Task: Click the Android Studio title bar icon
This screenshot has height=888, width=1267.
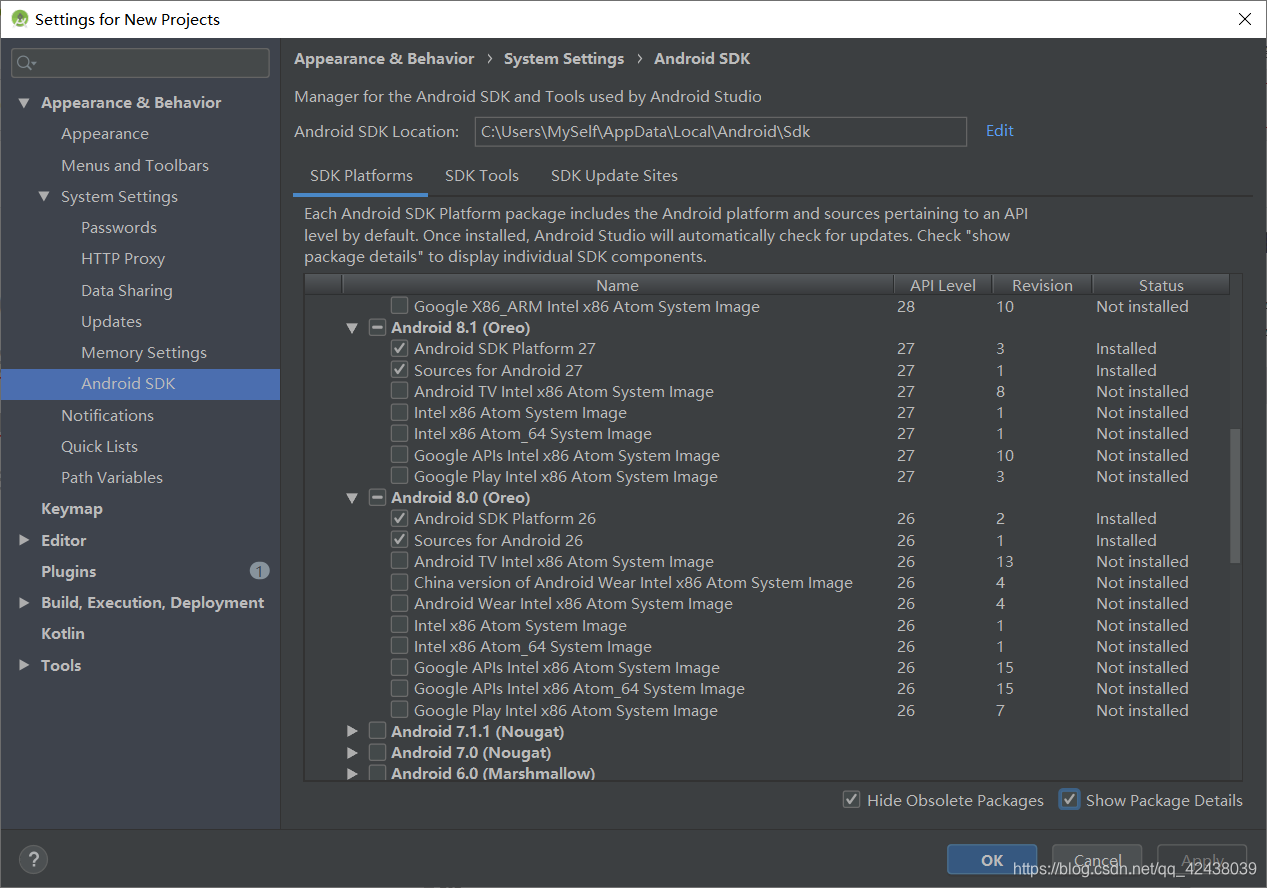Action: pyautogui.click(x=19, y=19)
